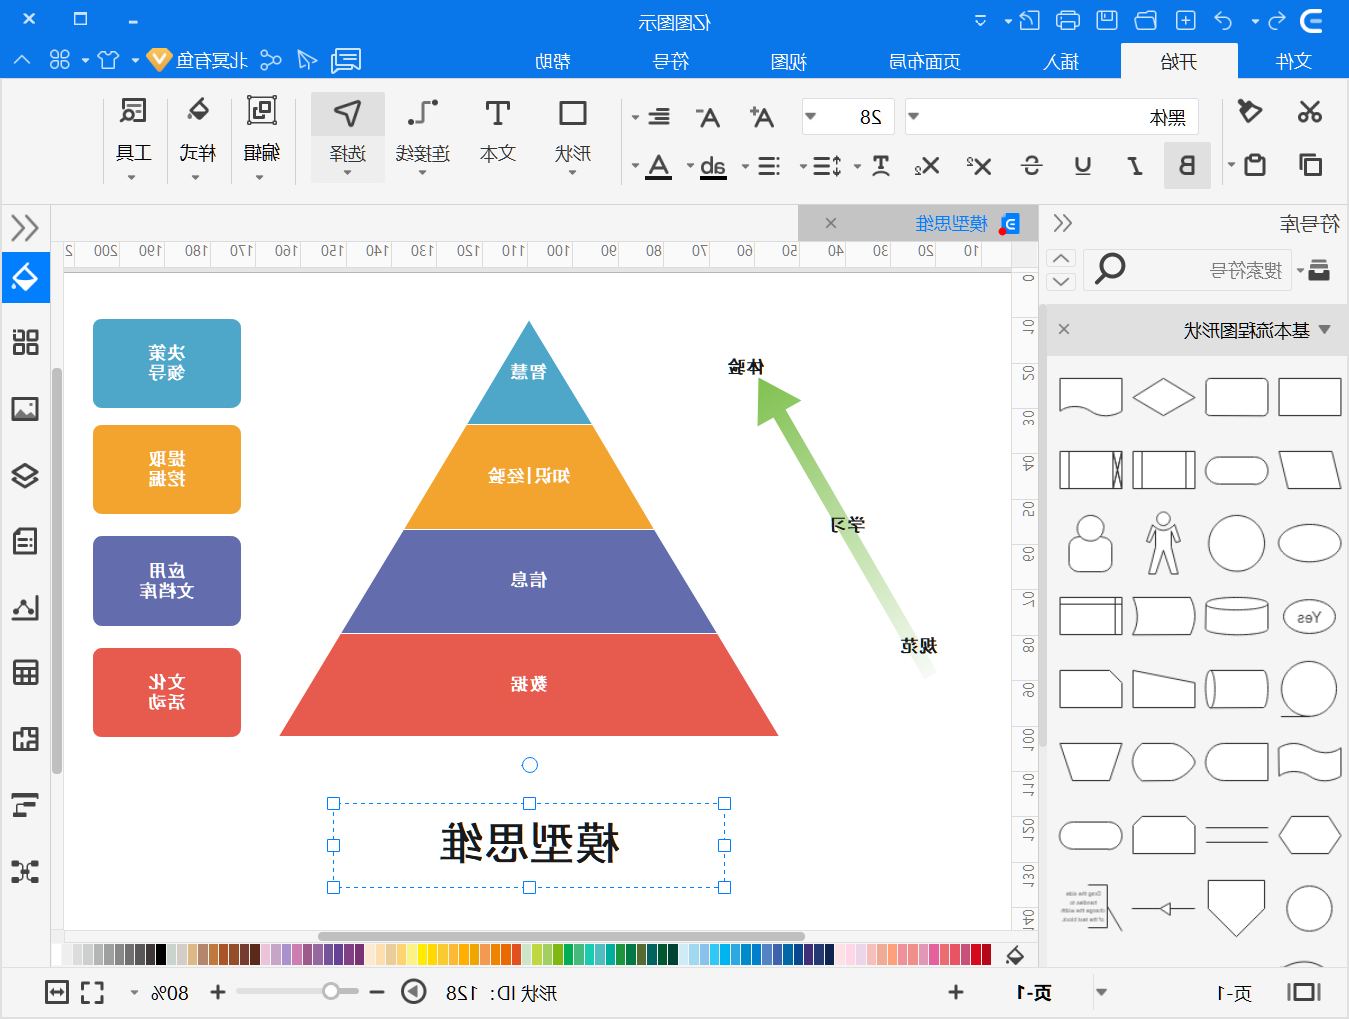Screen dimensions: 1349x1019
Task: Click the zoom slider handle
Action: (331, 992)
